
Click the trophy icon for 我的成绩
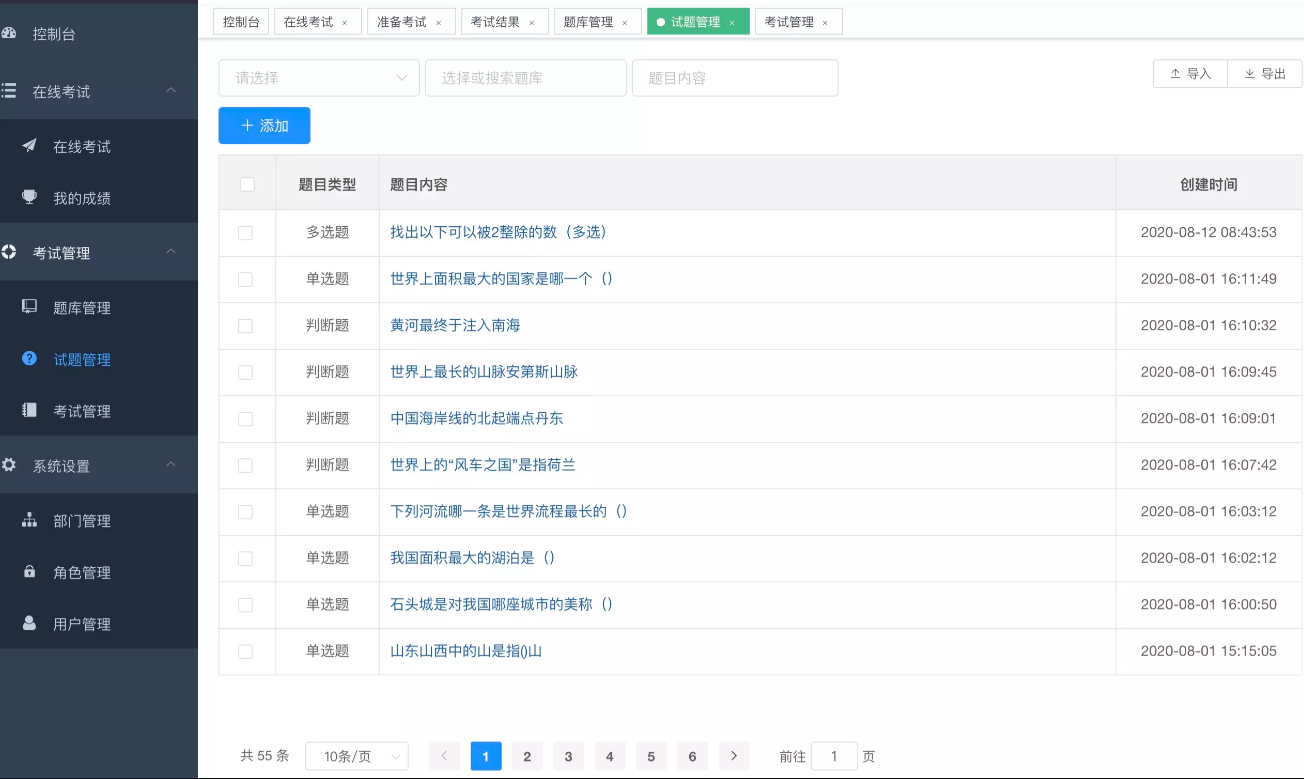click(x=29, y=197)
